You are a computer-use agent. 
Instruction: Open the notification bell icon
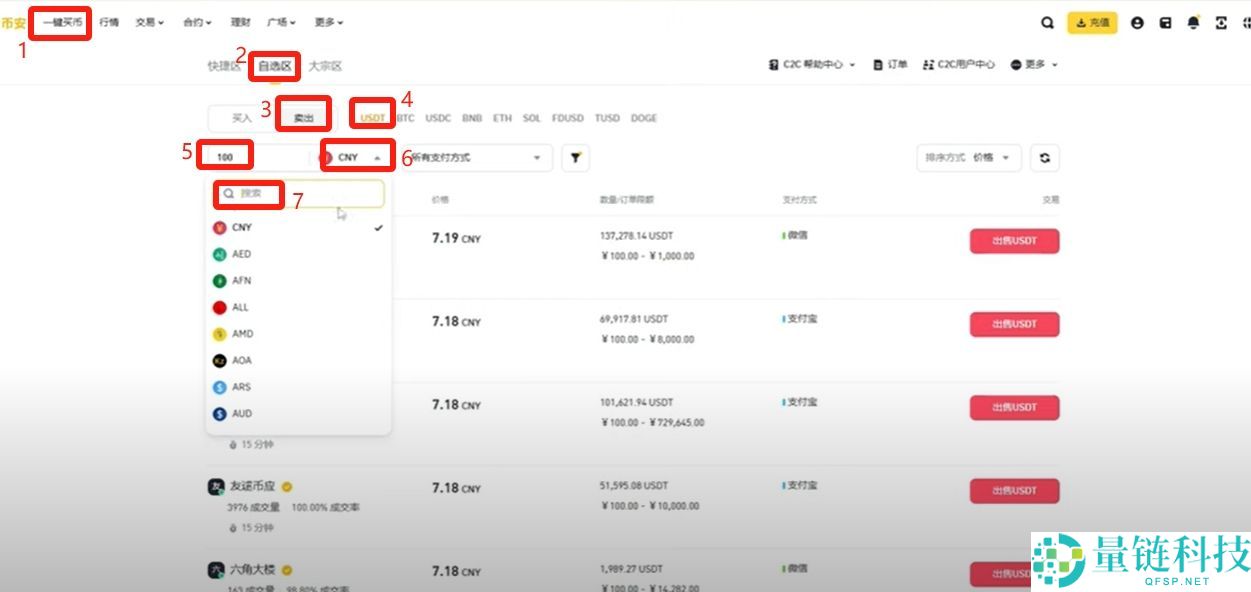[1193, 21]
